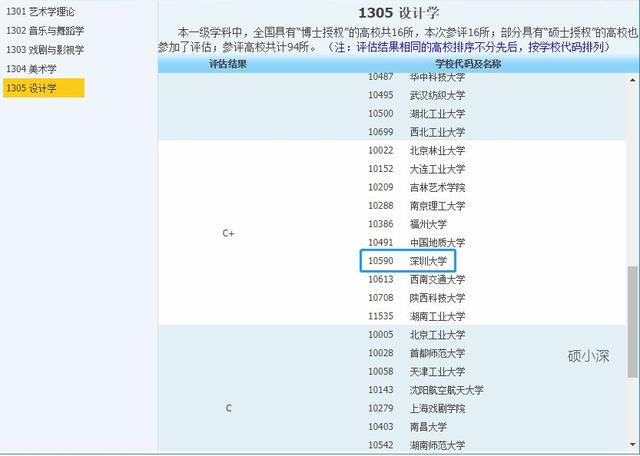Click the 学校代码及名称 column header
The image size is (640, 456).
click(468, 64)
